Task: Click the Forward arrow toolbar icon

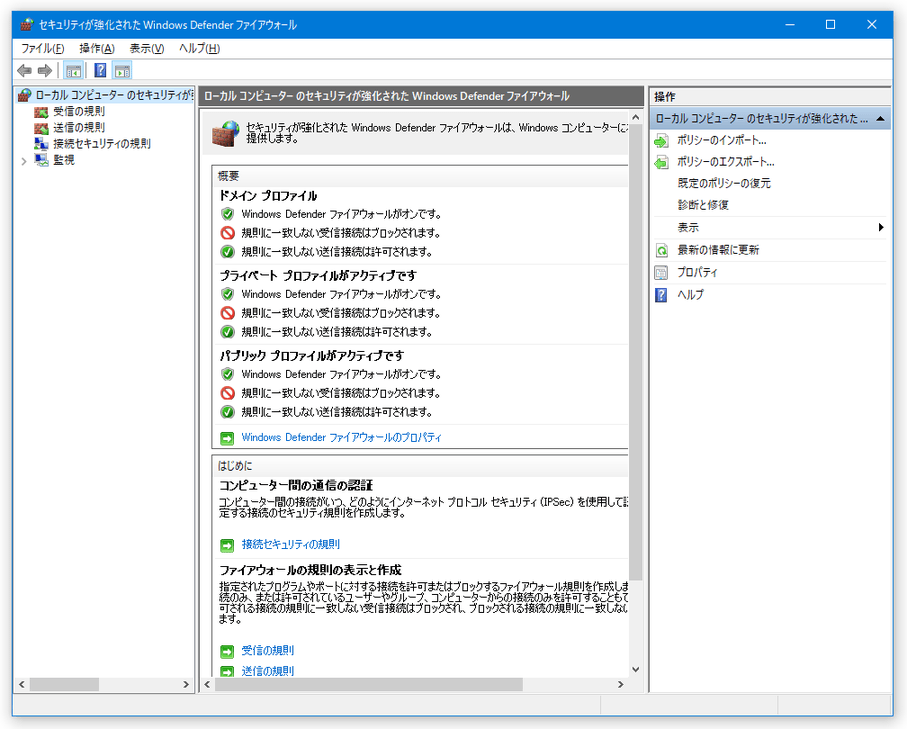Action: click(x=45, y=71)
